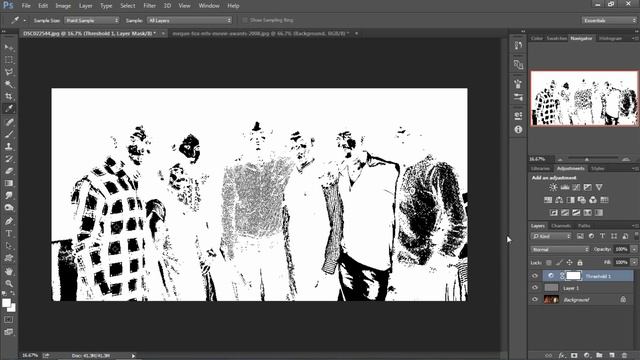Select the Lasso tool
Screen dimensions: 640x360
(9, 72)
